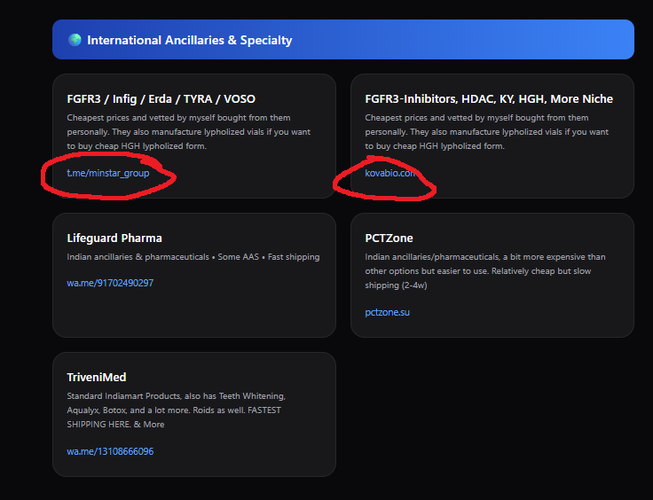Open the pctzone.su link
Image resolution: width=653 pixels, height=500 pixels.
pyautogui.click(x=387, y=312)
